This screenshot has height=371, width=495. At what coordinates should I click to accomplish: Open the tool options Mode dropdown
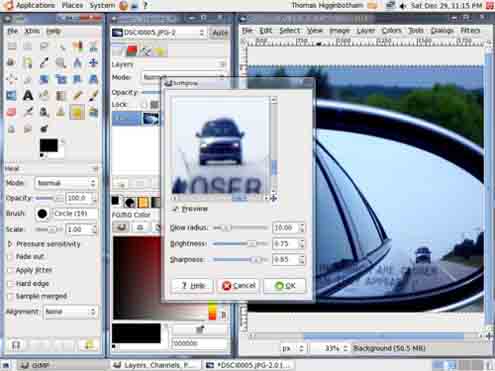click(x=65, y=183)
